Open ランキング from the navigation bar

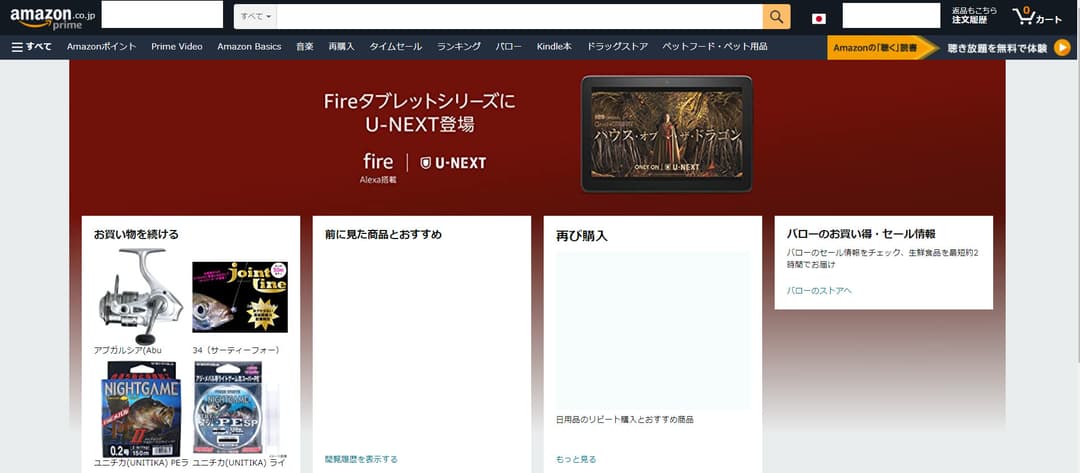tap(459, 47)
